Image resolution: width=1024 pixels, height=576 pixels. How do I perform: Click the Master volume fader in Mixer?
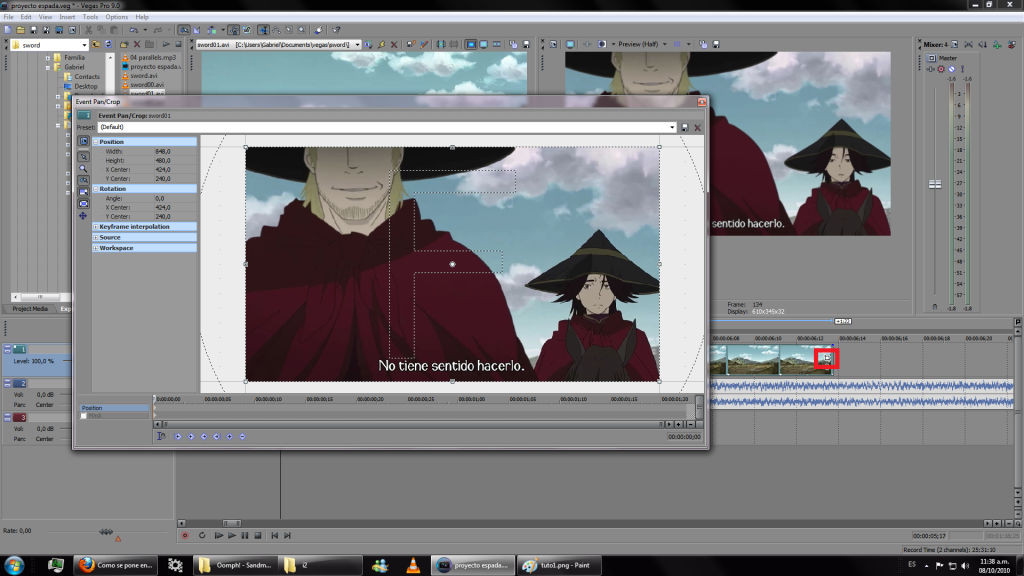tap(935, 185)
